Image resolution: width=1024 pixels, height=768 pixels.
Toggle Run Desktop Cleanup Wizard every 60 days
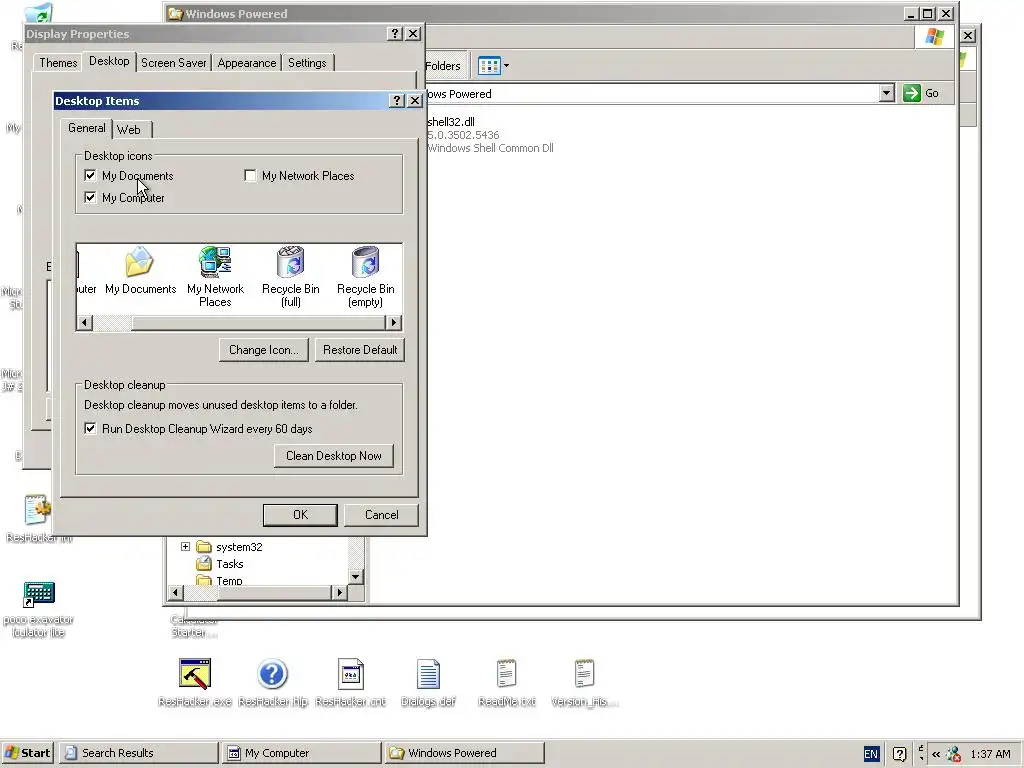point(90,428)
